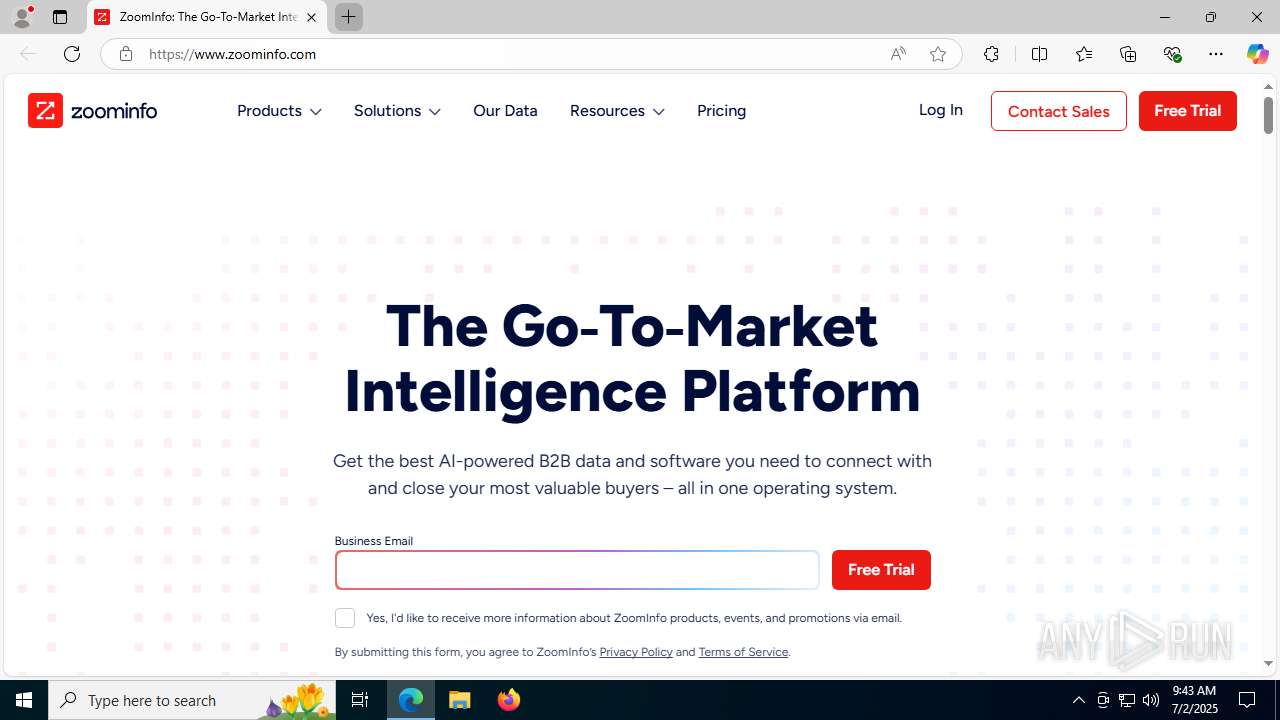Open the Windows Start menu
Screen dimensions: 1280x720
click(24, 700)
